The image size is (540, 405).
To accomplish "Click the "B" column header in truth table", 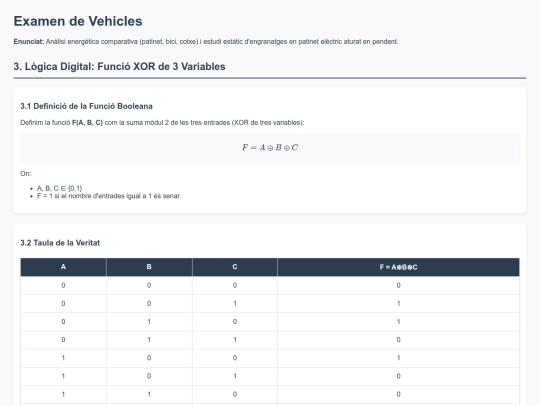I will (x=149, y=267).
